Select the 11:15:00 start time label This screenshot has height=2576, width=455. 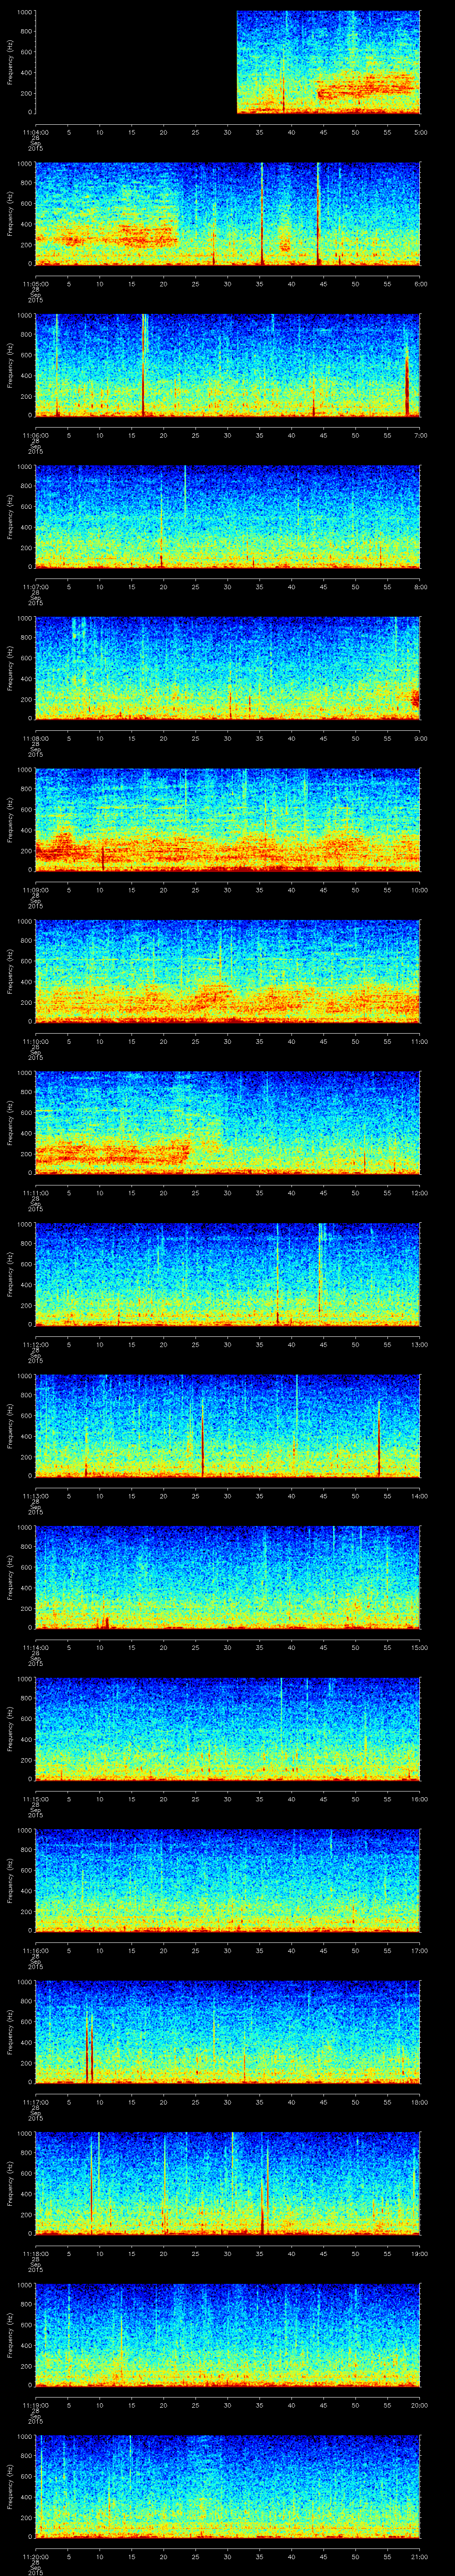point(35,1799)
